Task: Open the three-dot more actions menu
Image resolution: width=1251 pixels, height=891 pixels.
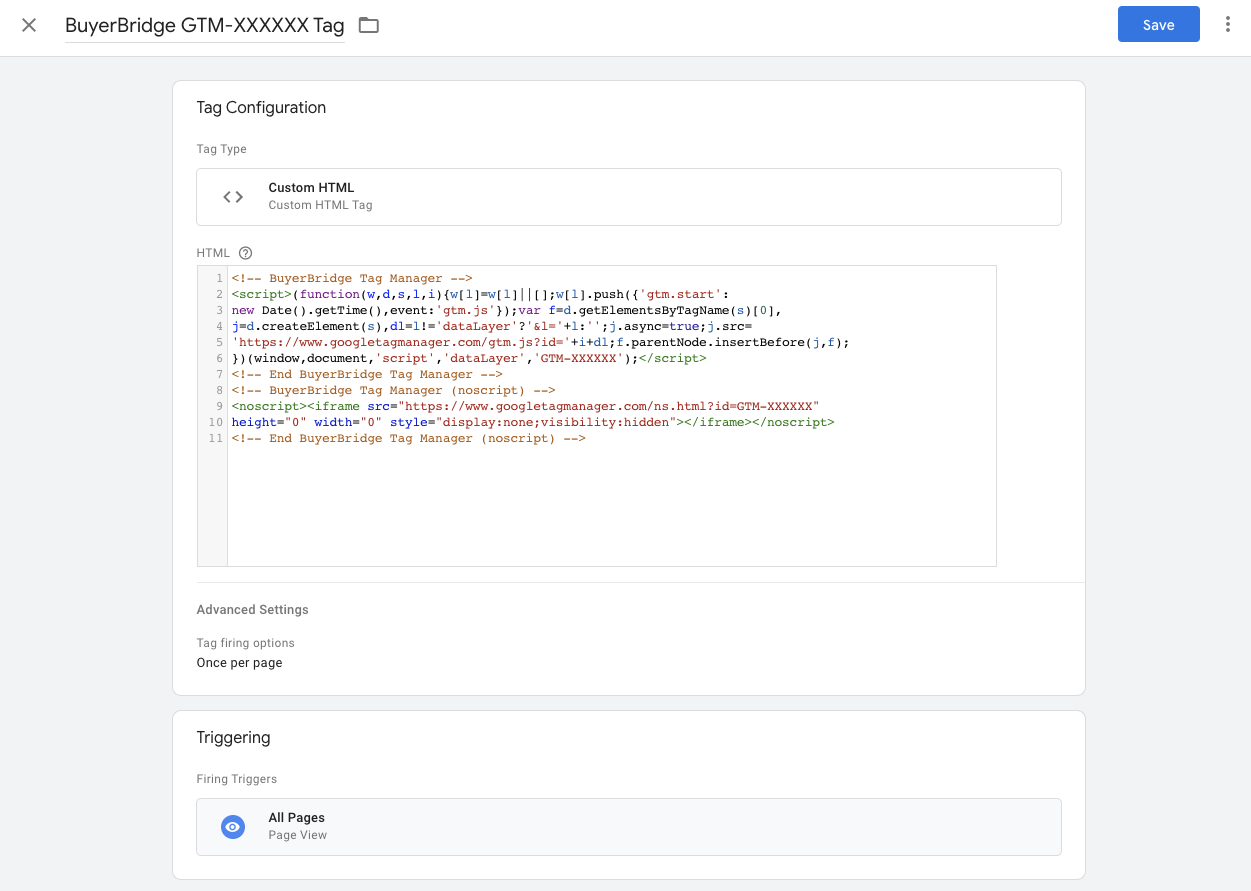Action: point(1228,25)
